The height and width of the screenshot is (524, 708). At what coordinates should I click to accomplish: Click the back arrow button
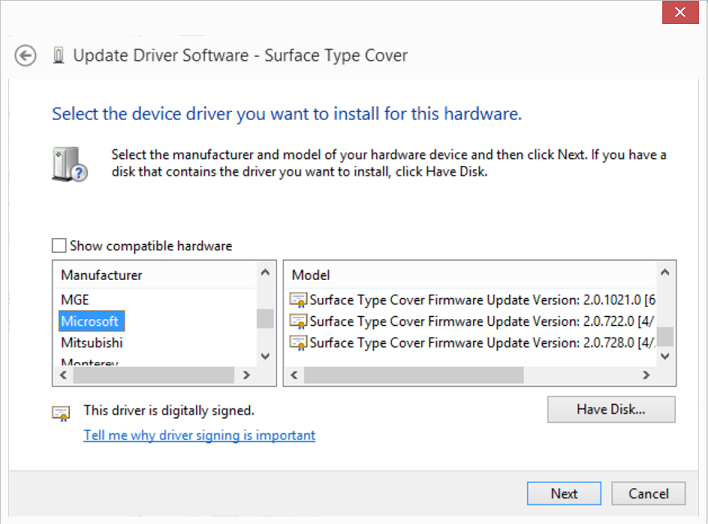click(25, 56)
